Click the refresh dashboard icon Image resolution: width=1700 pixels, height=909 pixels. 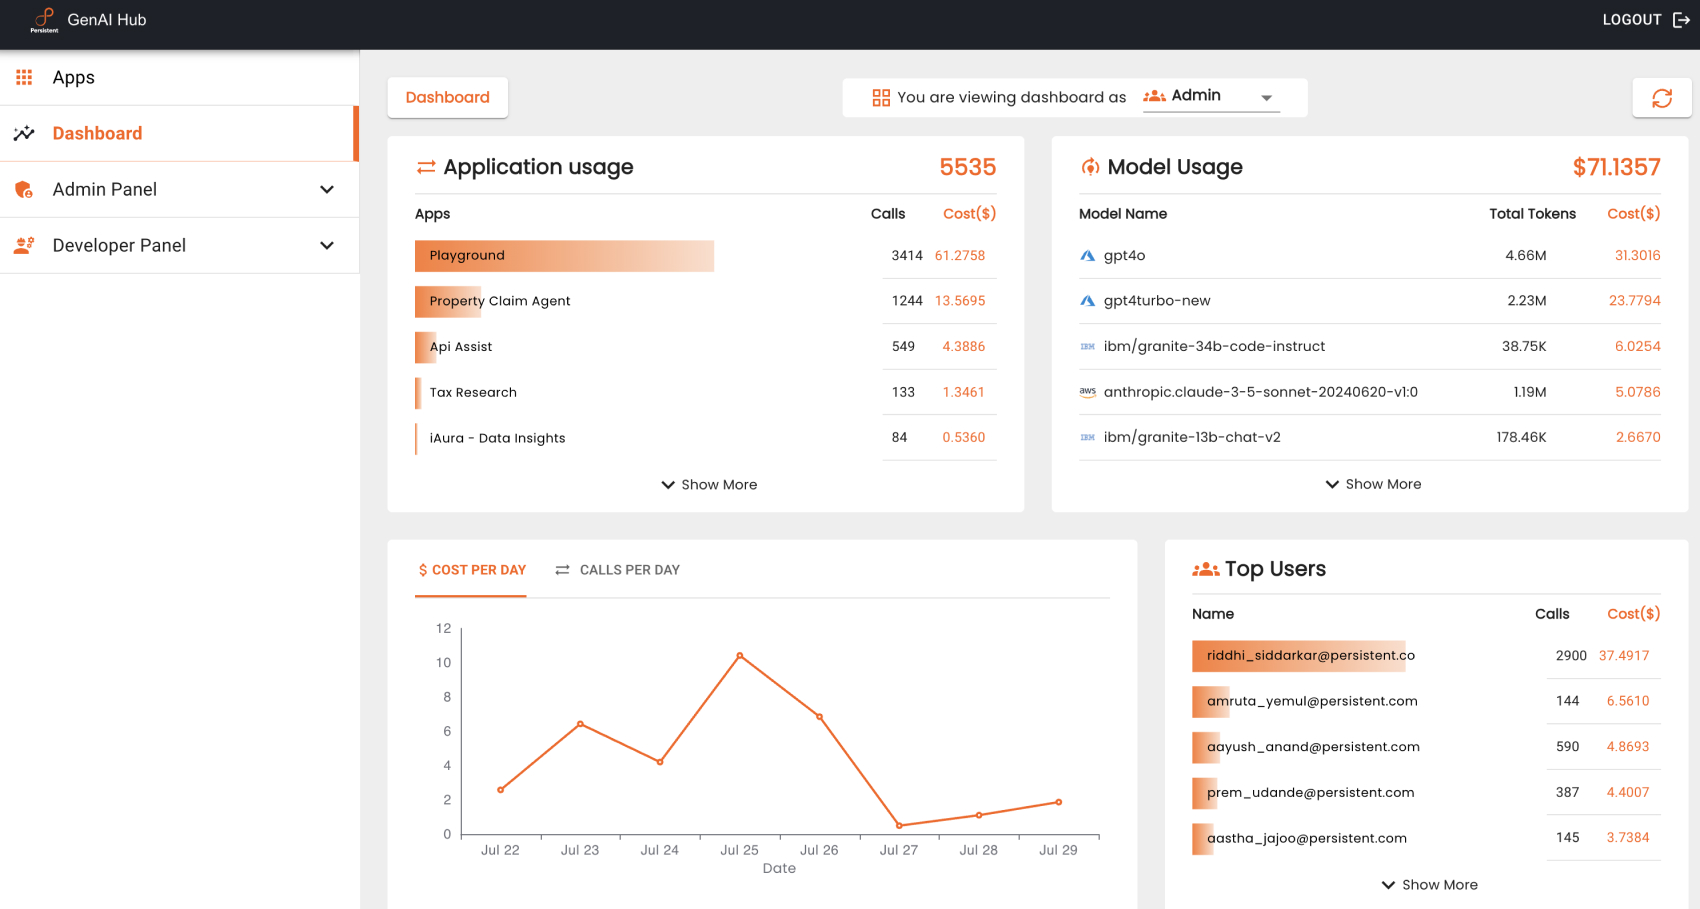click(x=1662, y=97)
